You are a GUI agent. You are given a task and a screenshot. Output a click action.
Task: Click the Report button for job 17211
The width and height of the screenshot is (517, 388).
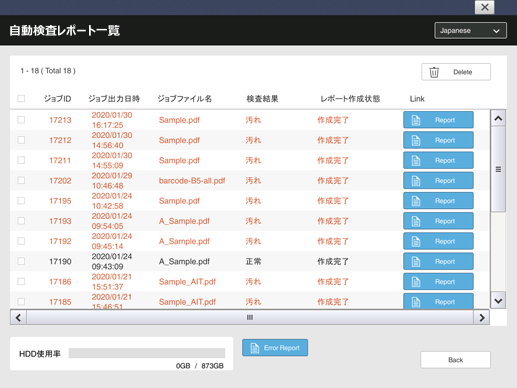coord(438,160)
